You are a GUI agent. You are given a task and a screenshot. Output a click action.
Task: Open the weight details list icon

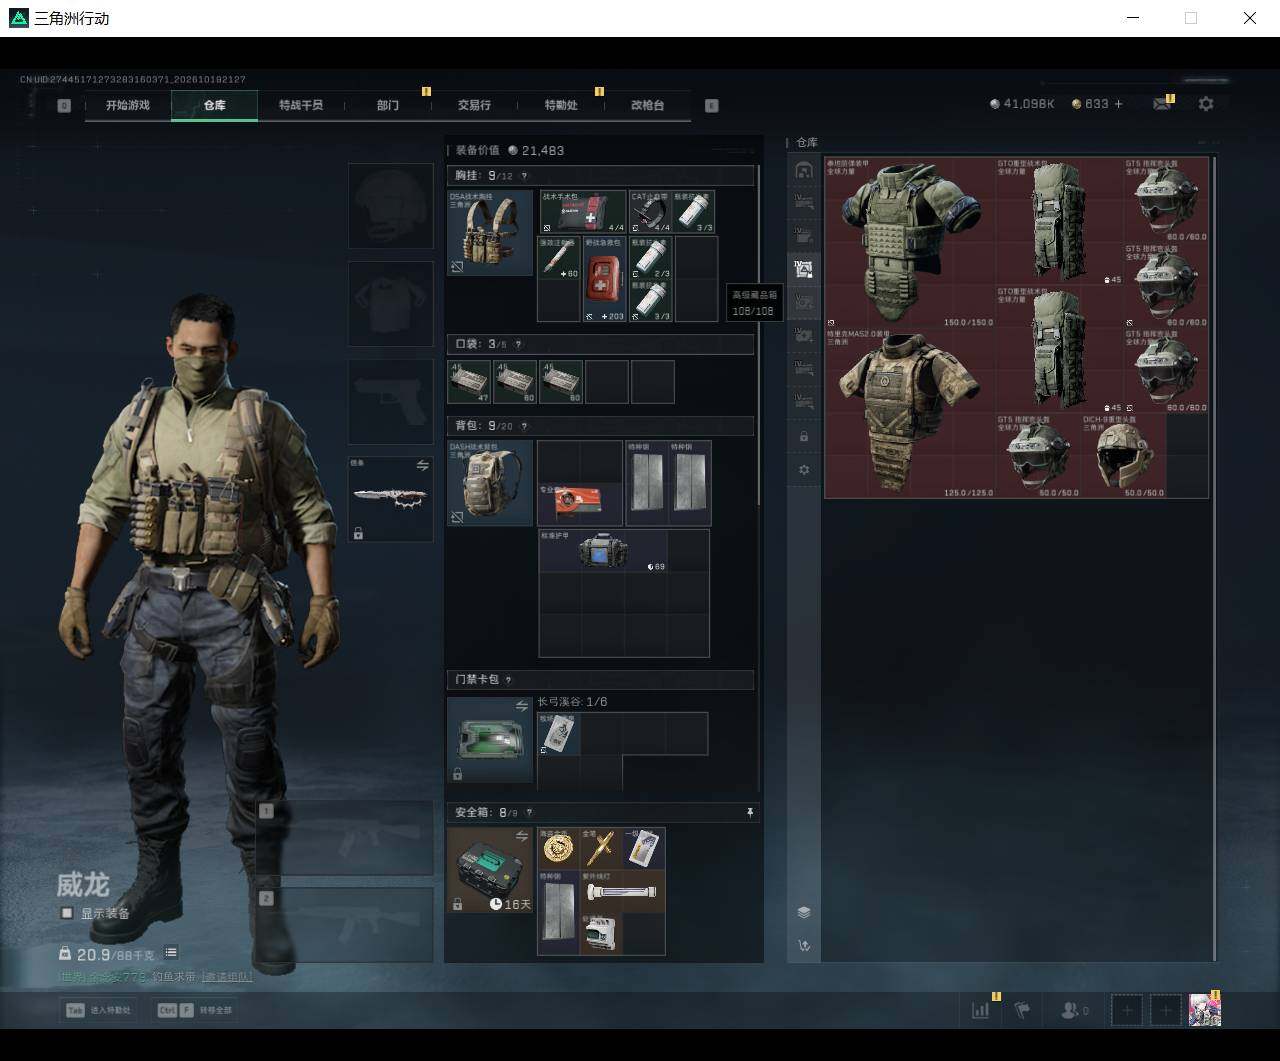coord(171,953)
